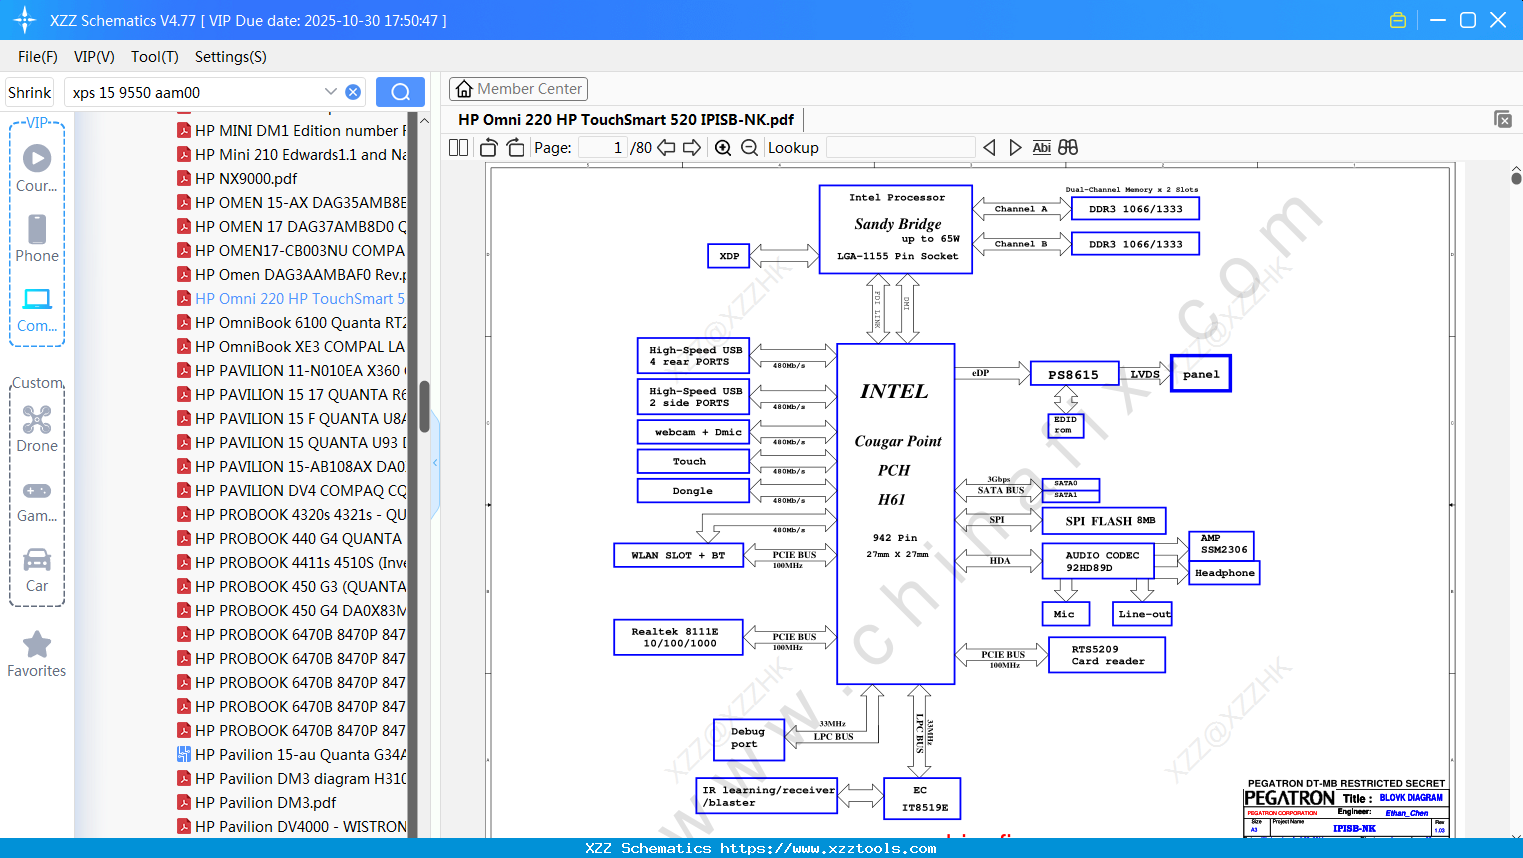The height and width of the screenshot is (858, 1523).
Task: Go to previous page arrow
Action: (x=666, y=148)
